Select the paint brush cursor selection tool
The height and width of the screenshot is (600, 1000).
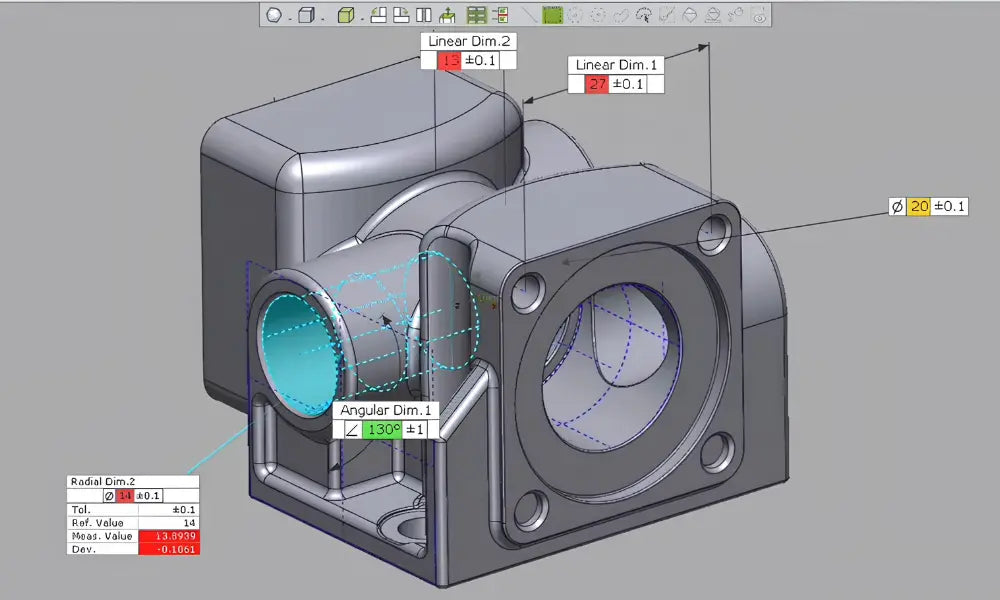[x=643, y=15]
